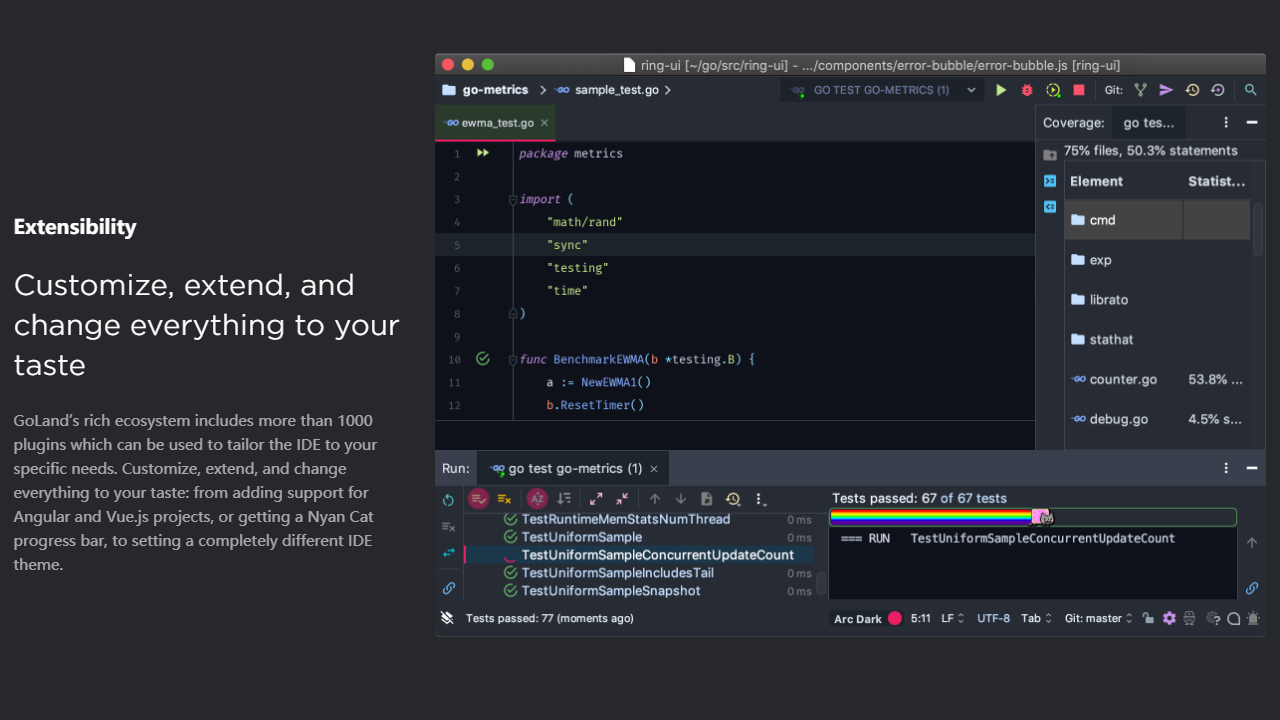The width and height of the screenshot is (1280, 720).
Task: Stop the running process
Action: point(1079,90)
